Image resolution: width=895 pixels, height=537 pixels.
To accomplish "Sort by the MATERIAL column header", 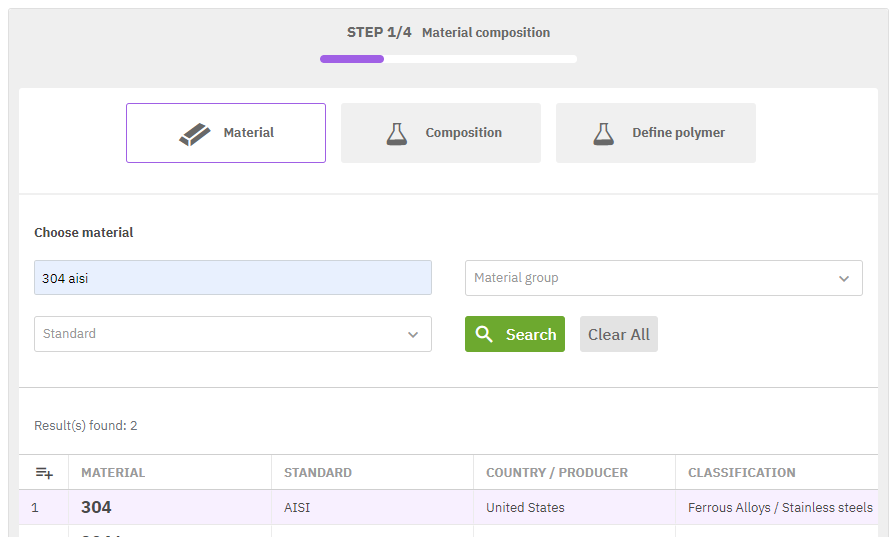I will tap(113, 472).
